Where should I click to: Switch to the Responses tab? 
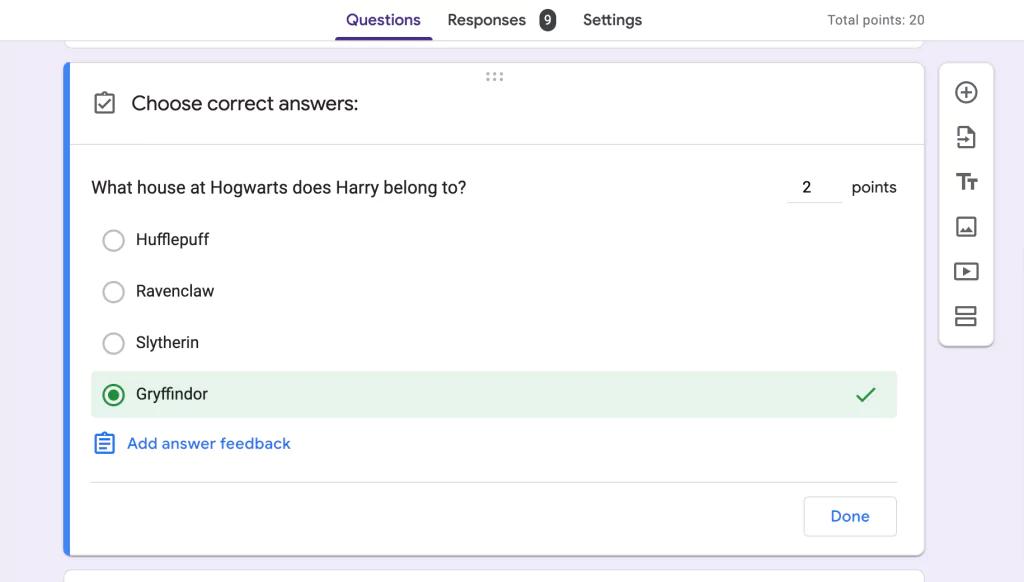(x=487, y=19)
